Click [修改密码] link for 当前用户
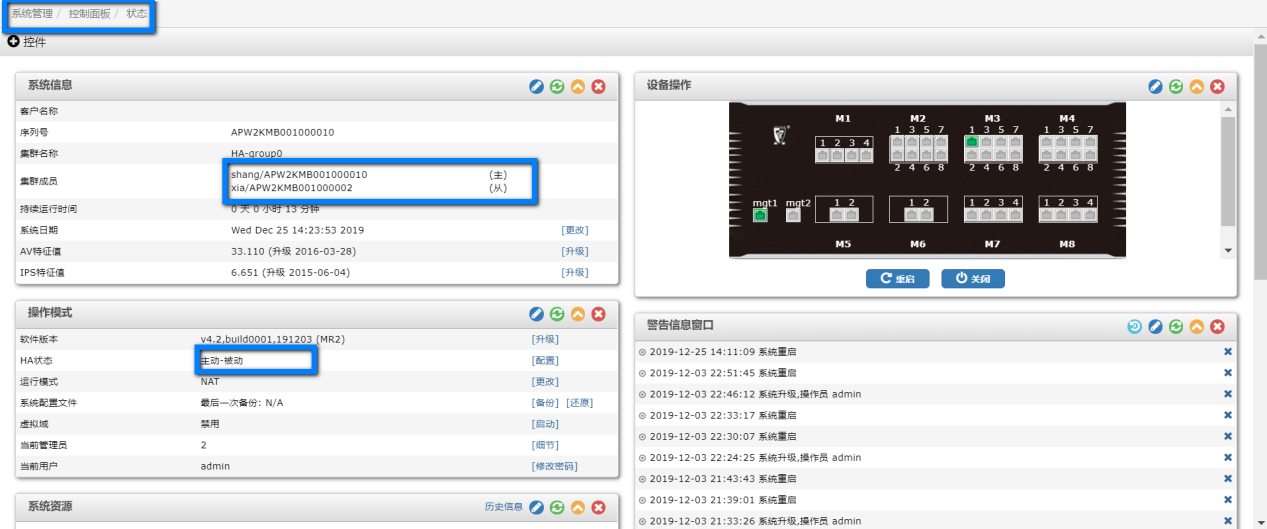 click(555, 466)
